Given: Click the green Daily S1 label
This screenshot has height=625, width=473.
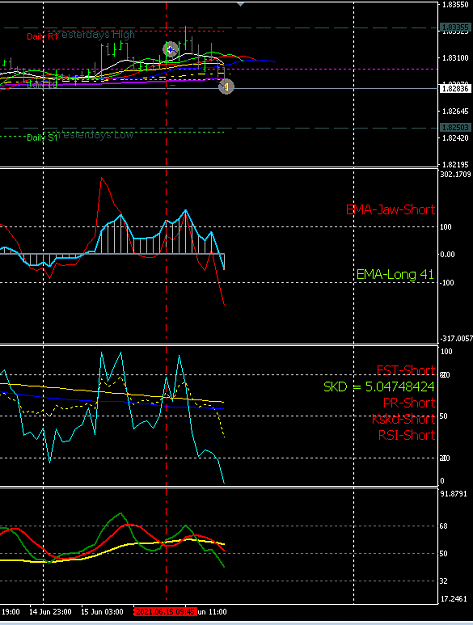Looking at the screenshot, I should (42, 138).
